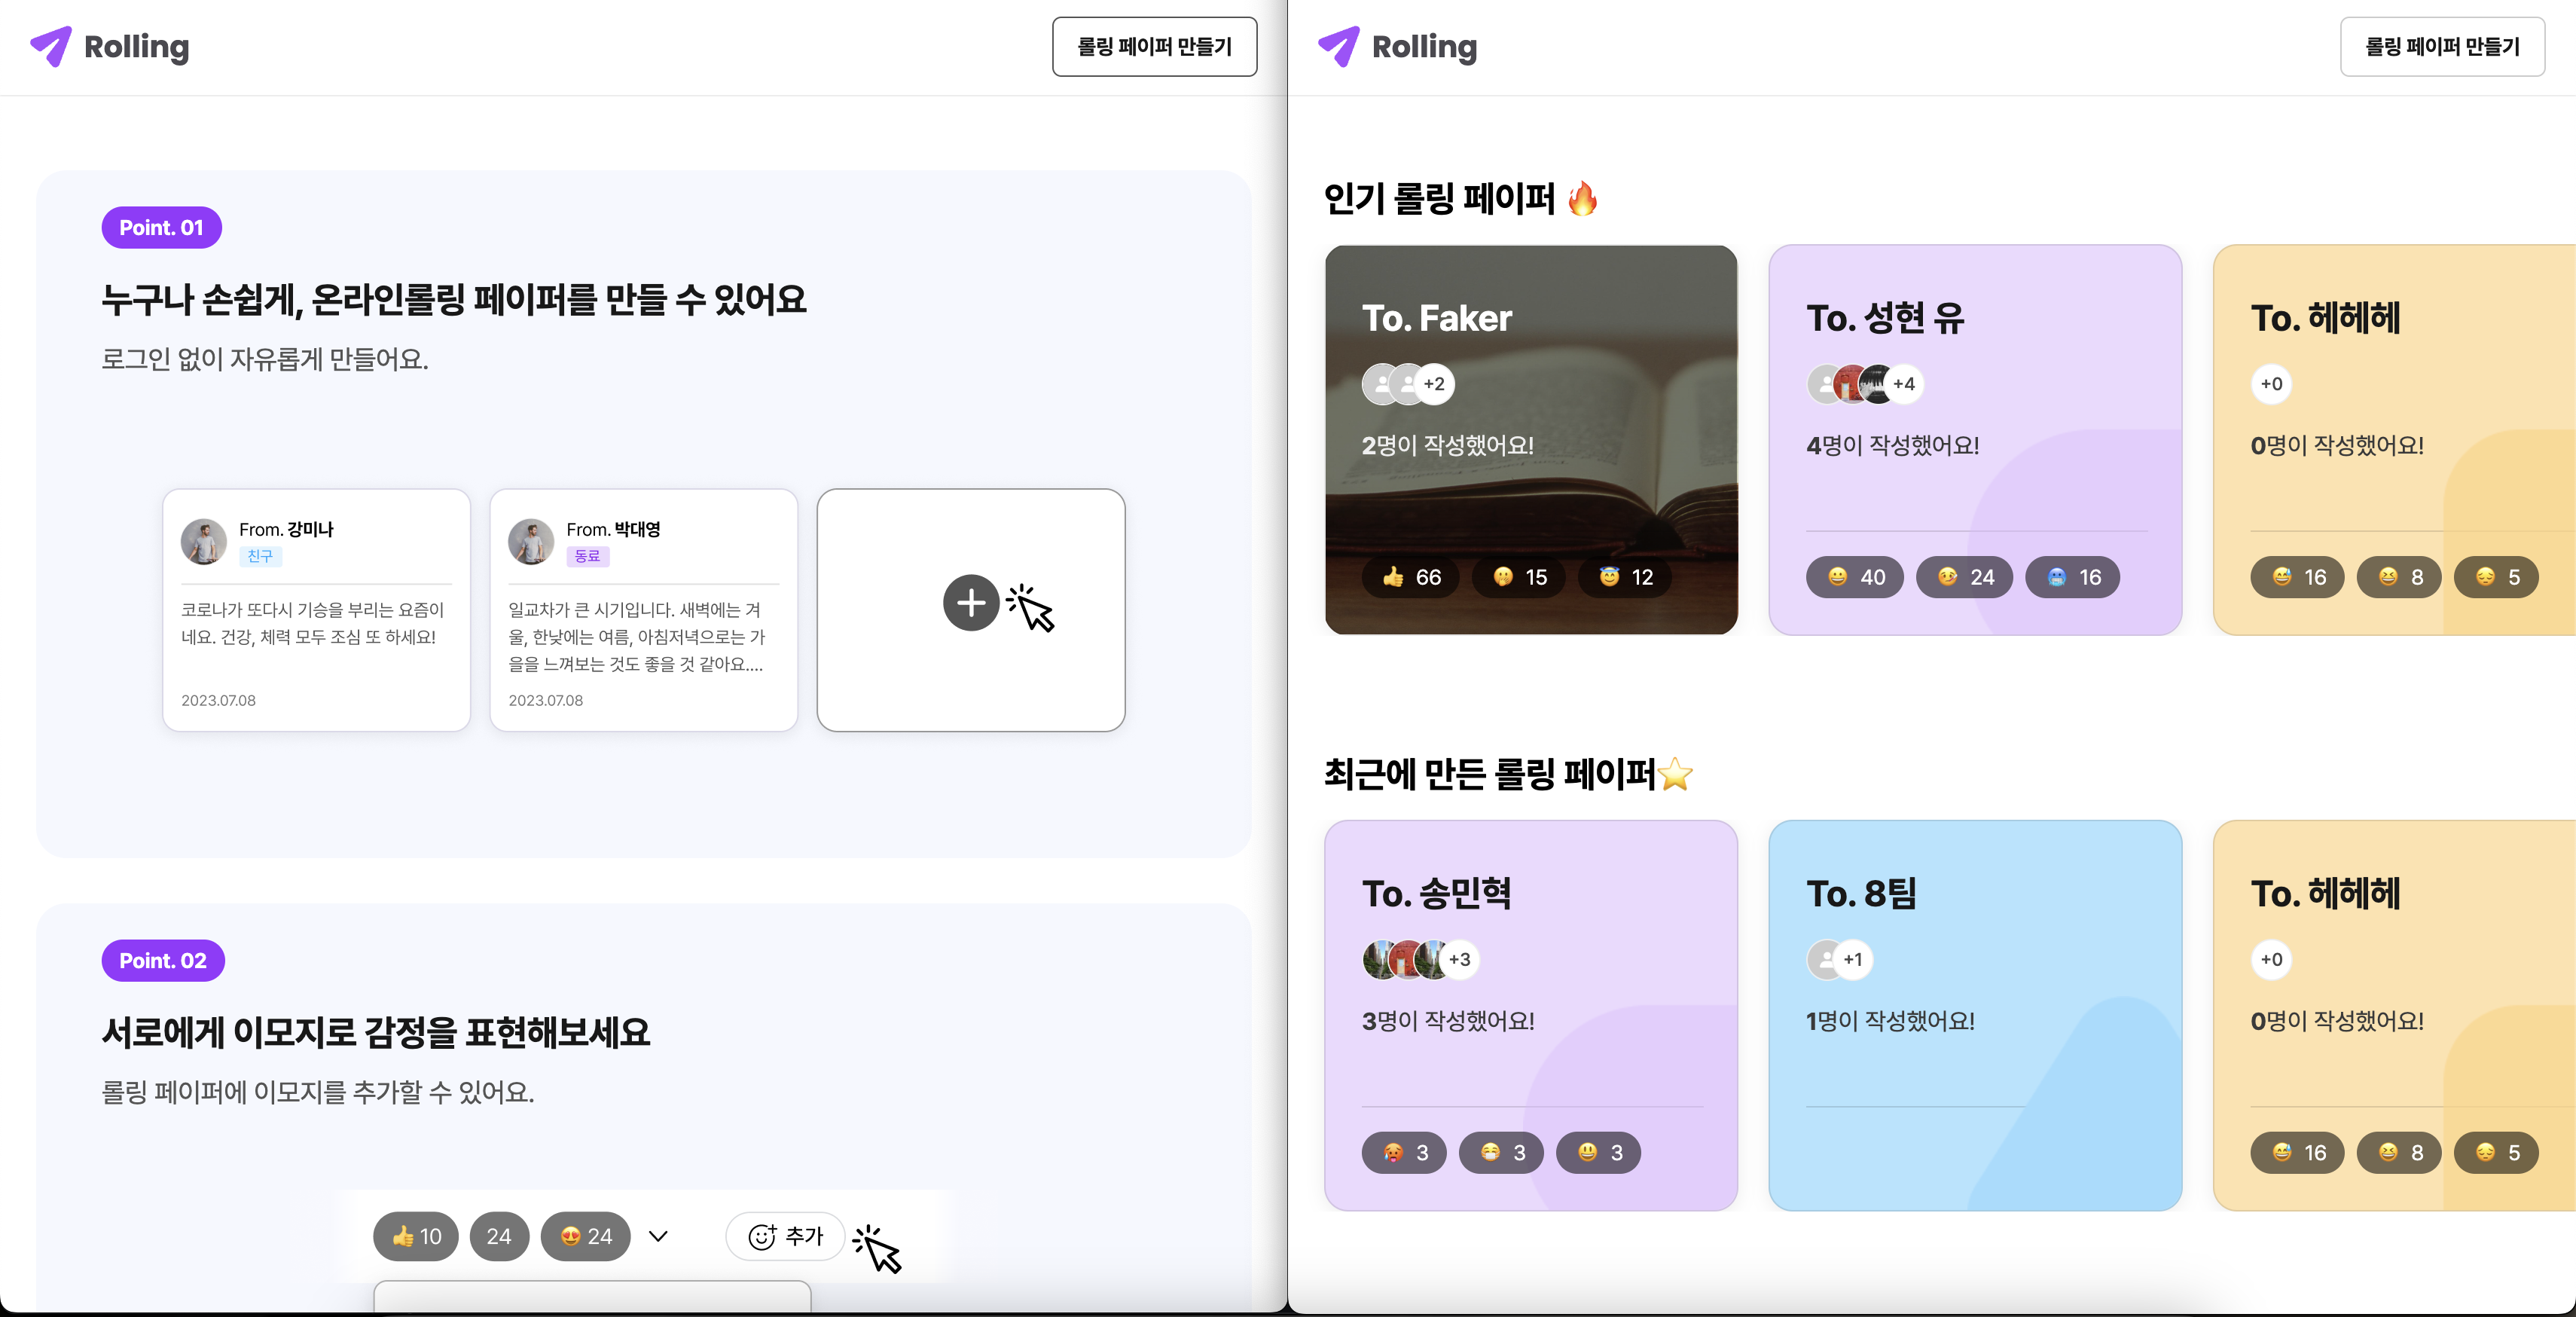The width and height of the screenshot is (2576, 1317).
Task: Click the 2명이 작성했어요! text on the Faker card
Action: pyautogui.click(x=1448, y=445)
